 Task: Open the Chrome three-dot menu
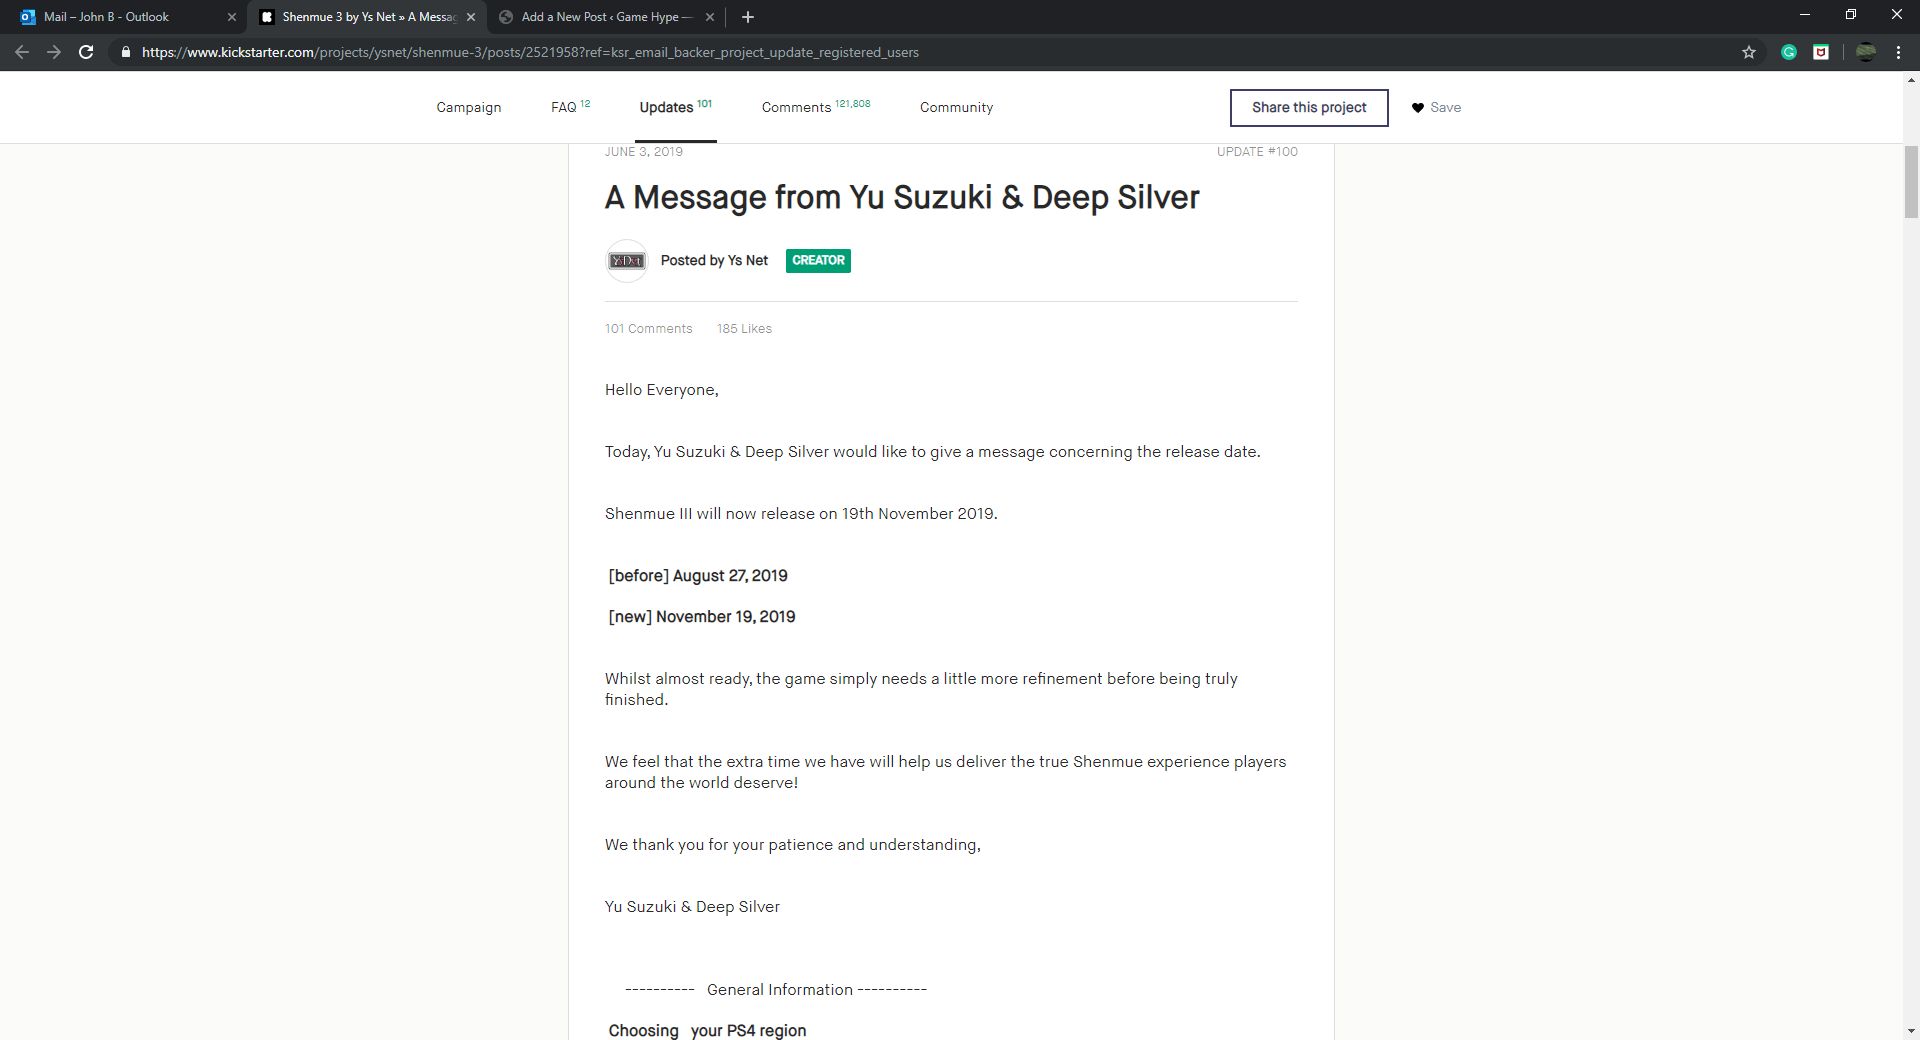pos(1898,52)
